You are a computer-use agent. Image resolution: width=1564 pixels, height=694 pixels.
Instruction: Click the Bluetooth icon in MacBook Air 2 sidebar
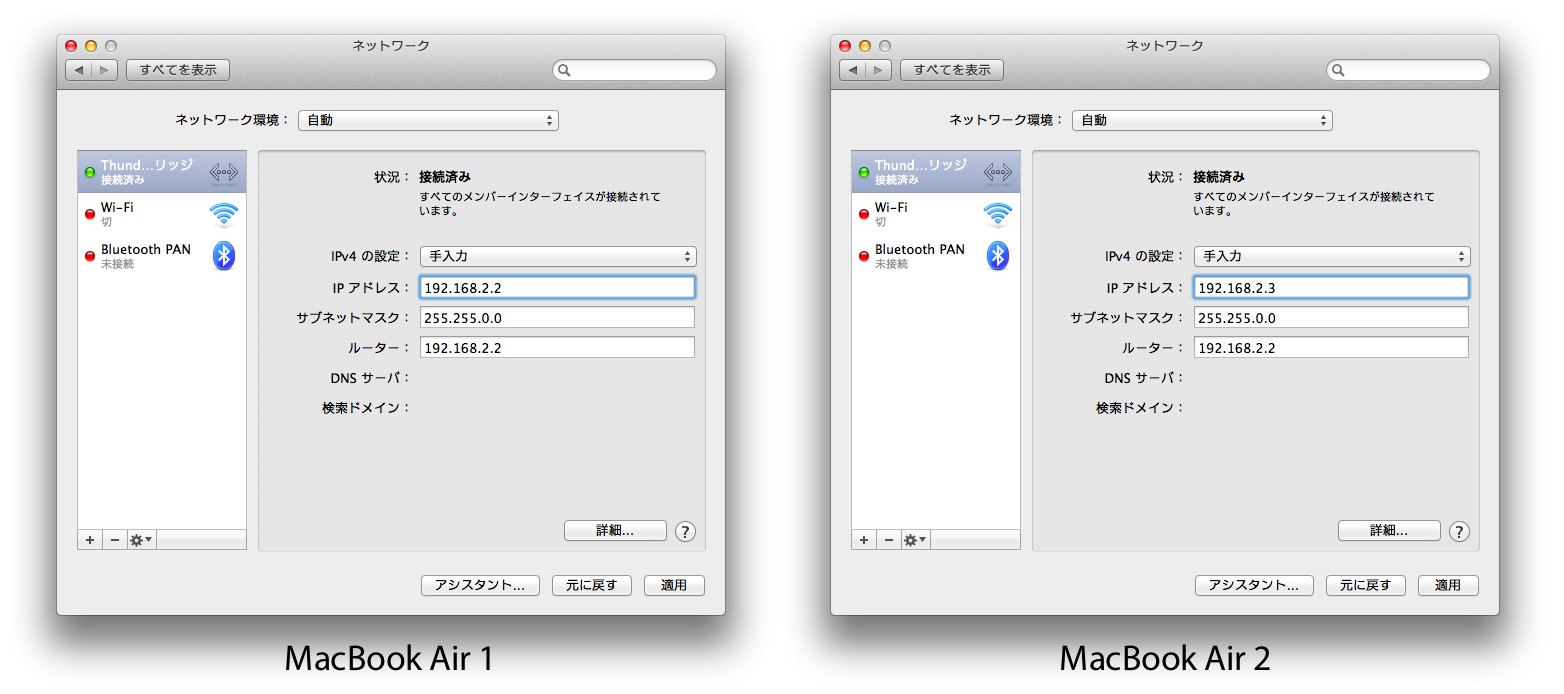998,255
